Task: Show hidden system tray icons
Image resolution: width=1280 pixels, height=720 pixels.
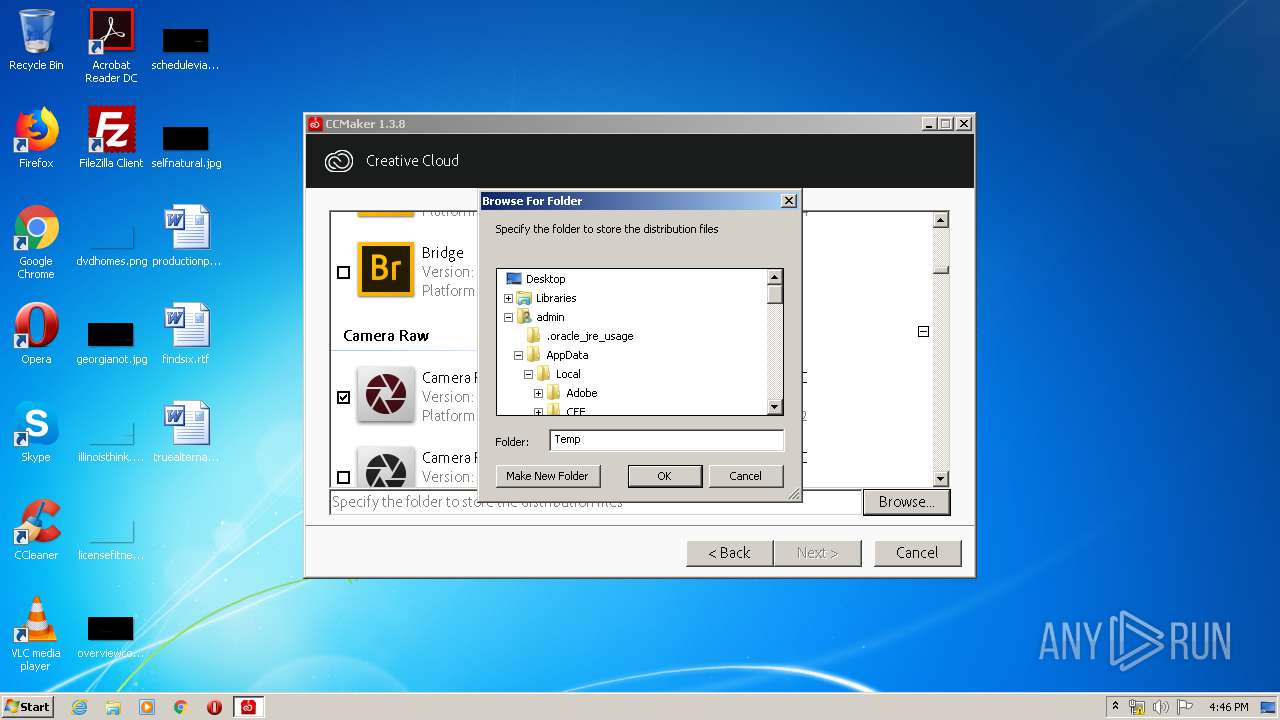Action: [x=1115, y=707]
